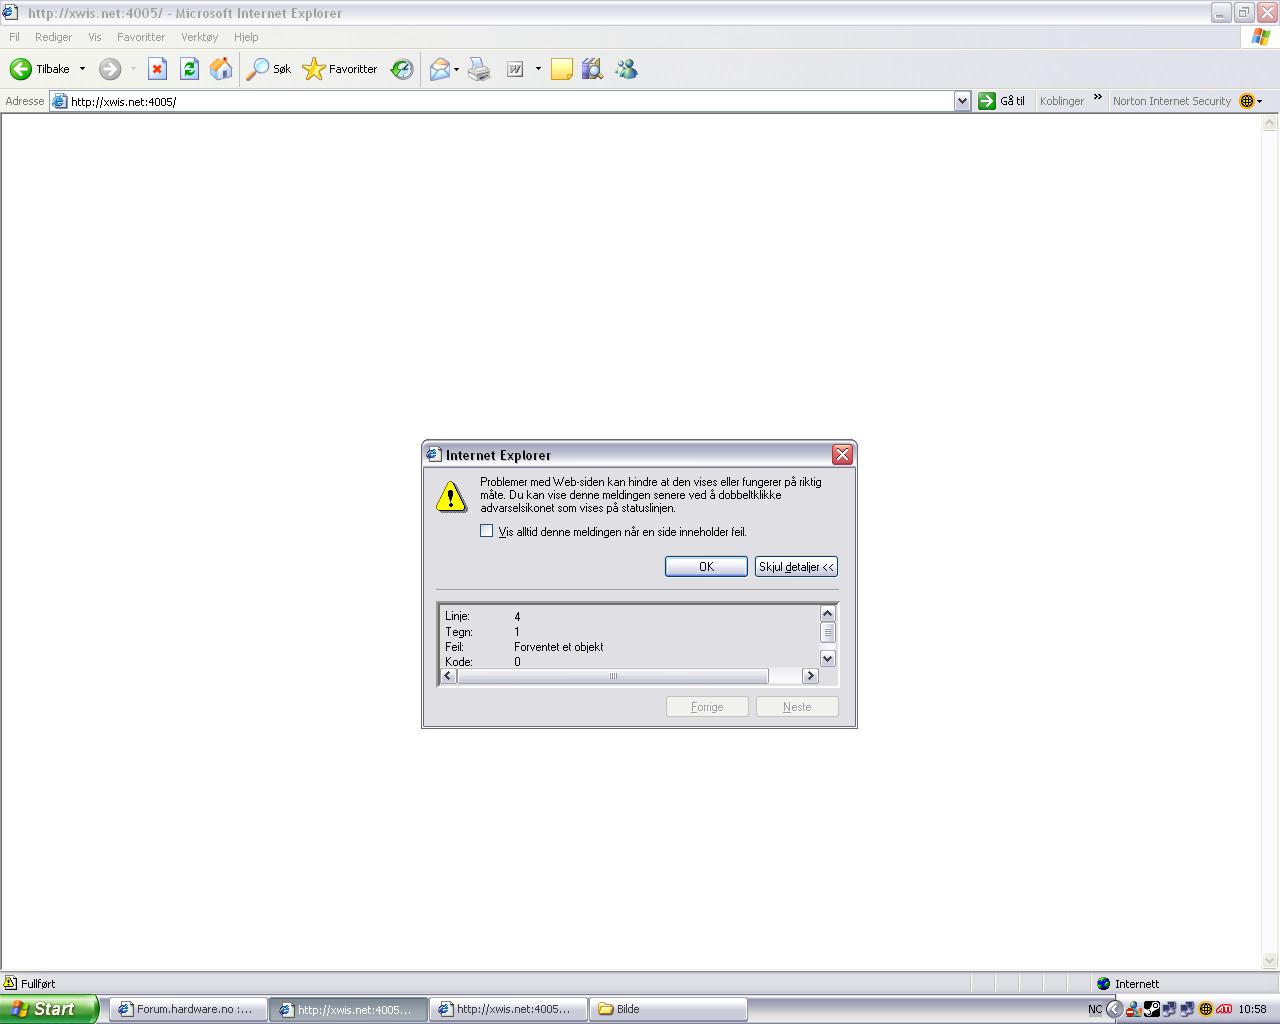Click the Mail envelope toolbar icon
This screenshot has width=1280, height=1024.
click(440, 69)
